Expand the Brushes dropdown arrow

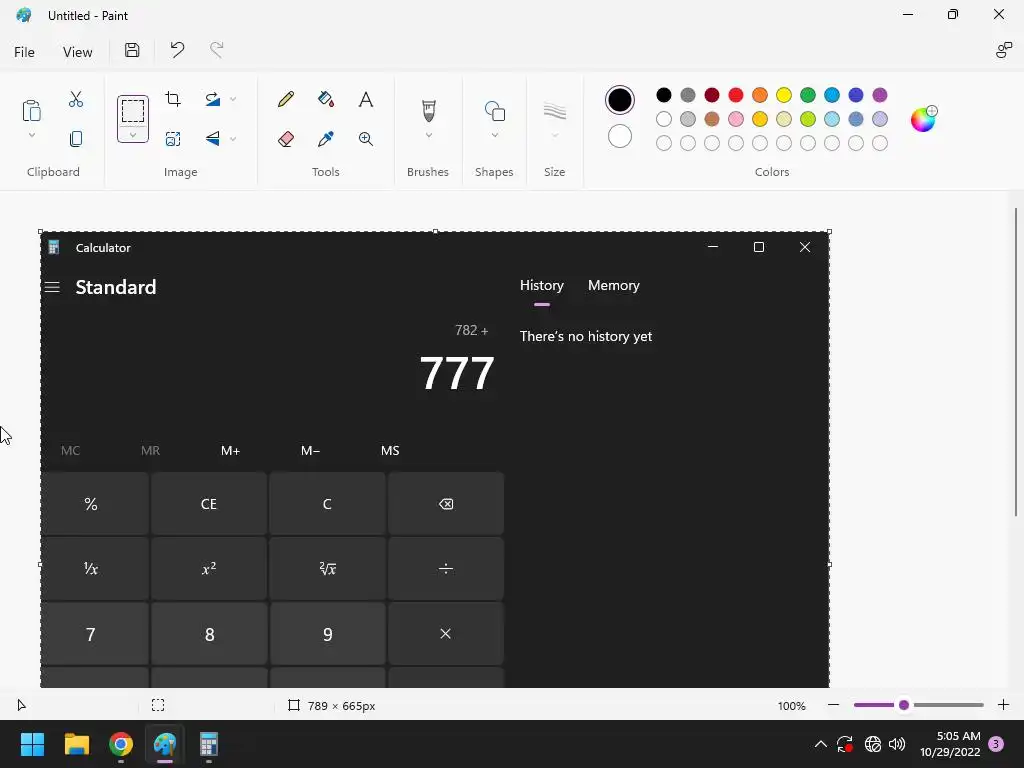(x=428, y=135)
